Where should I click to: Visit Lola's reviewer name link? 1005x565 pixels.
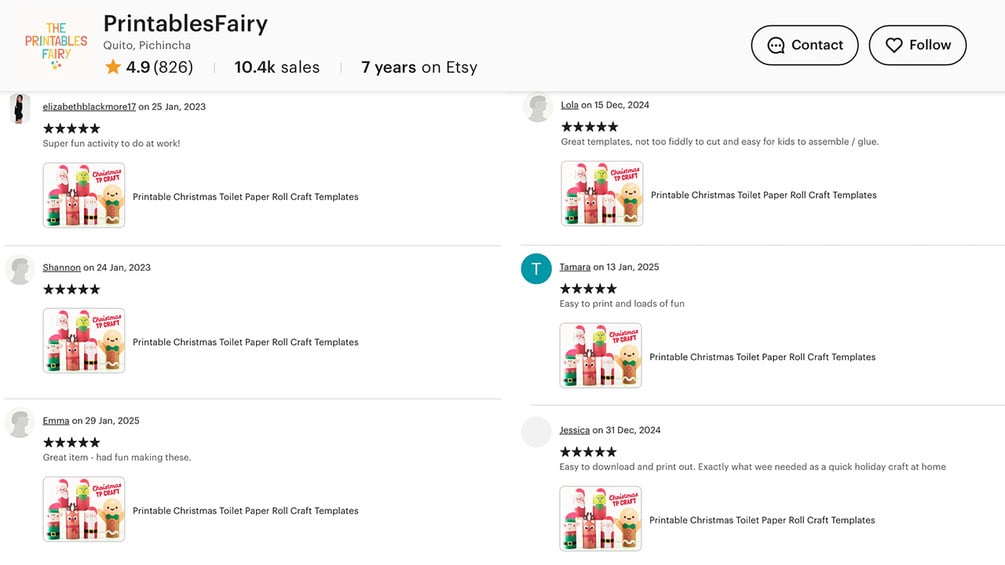[569, 105]
